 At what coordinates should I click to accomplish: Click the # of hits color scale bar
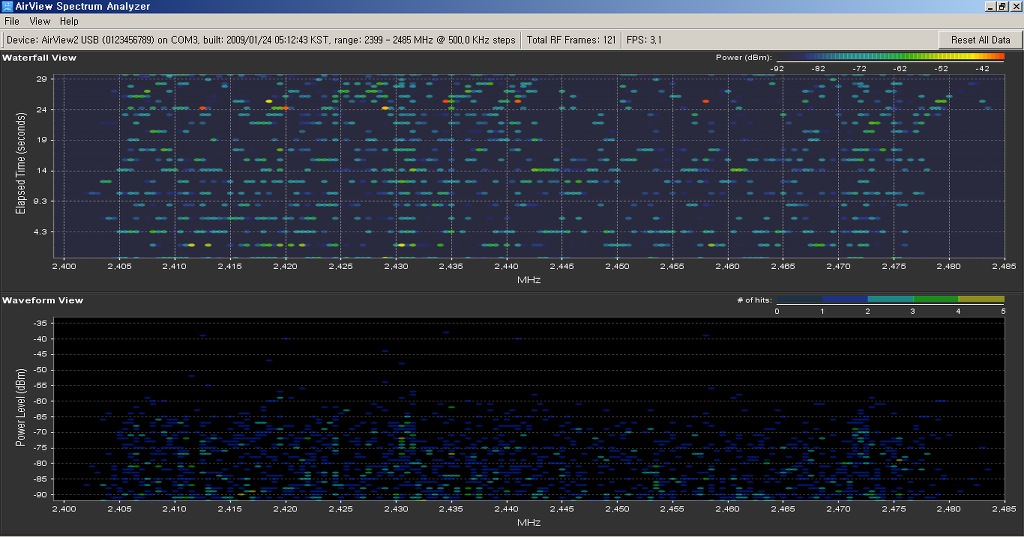pyautogui.click(x=890, y=299)
